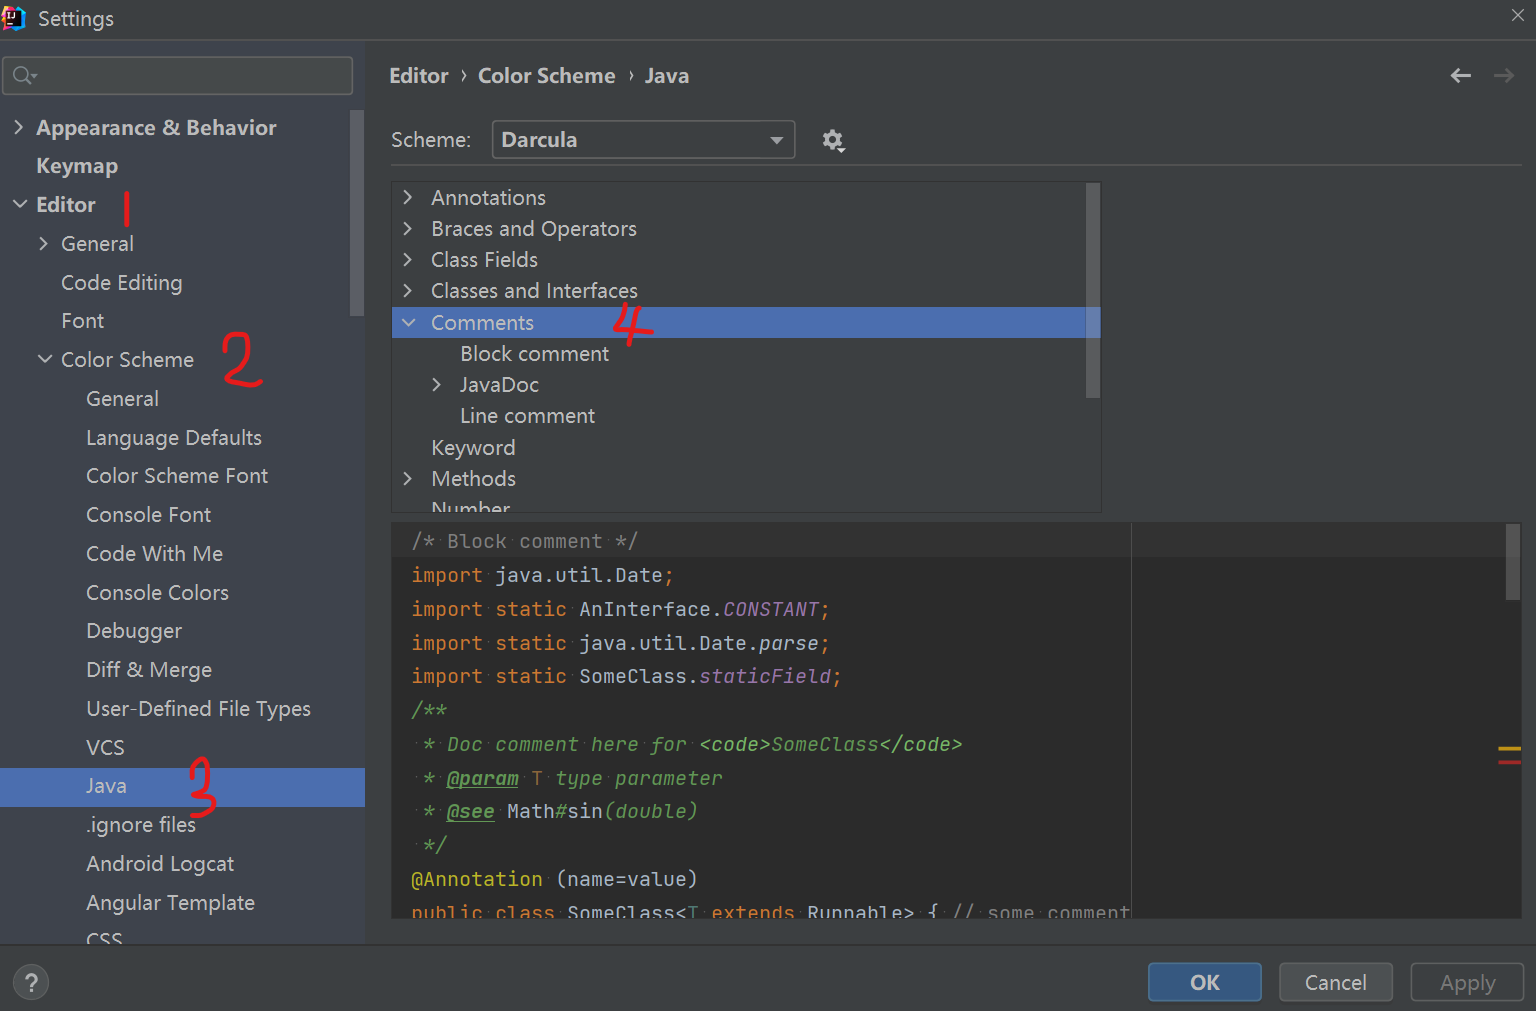This screenshot has height=1011, width=1536.
Task: Click the @see tag in preview
Action: pos(470,811)
